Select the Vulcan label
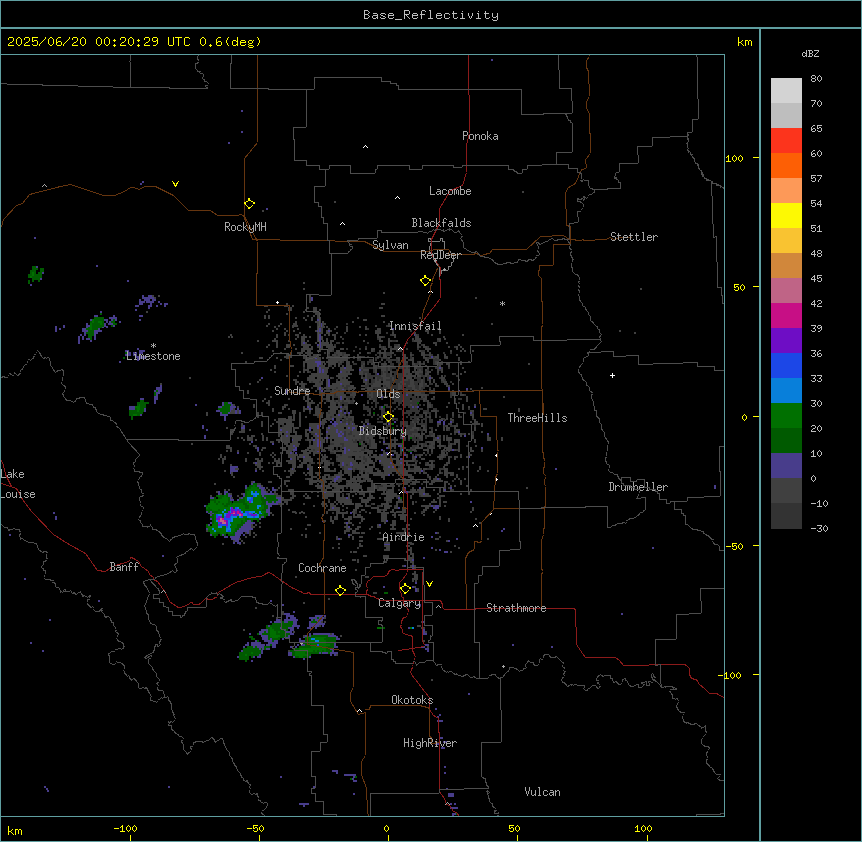The width and height of the screenshot is (862, 842). 543,792
